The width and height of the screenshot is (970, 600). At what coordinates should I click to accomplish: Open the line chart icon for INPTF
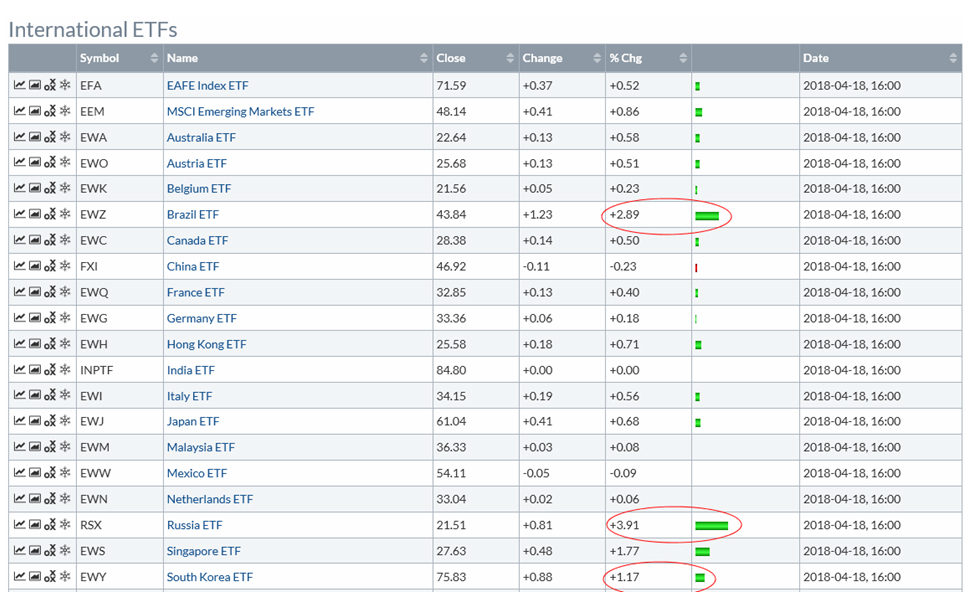pyautogui.click(x=19, y=370)
